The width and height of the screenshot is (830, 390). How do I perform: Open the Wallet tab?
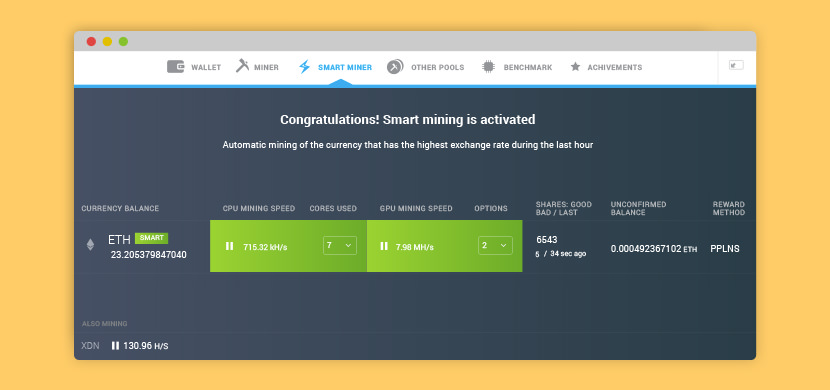click(x=194, y=67)
